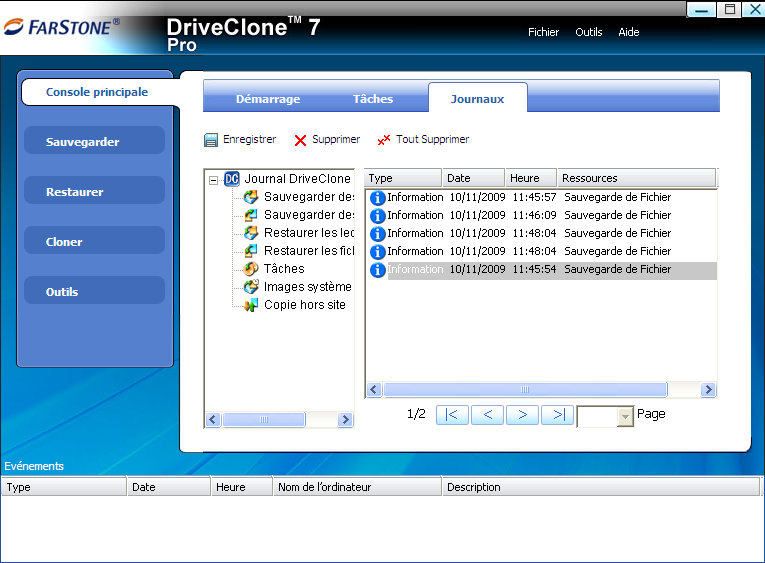This screenshot has height=563, width=765.
Task: Click the Restaurer les lec tree icon
Action: tap(251, 233)
